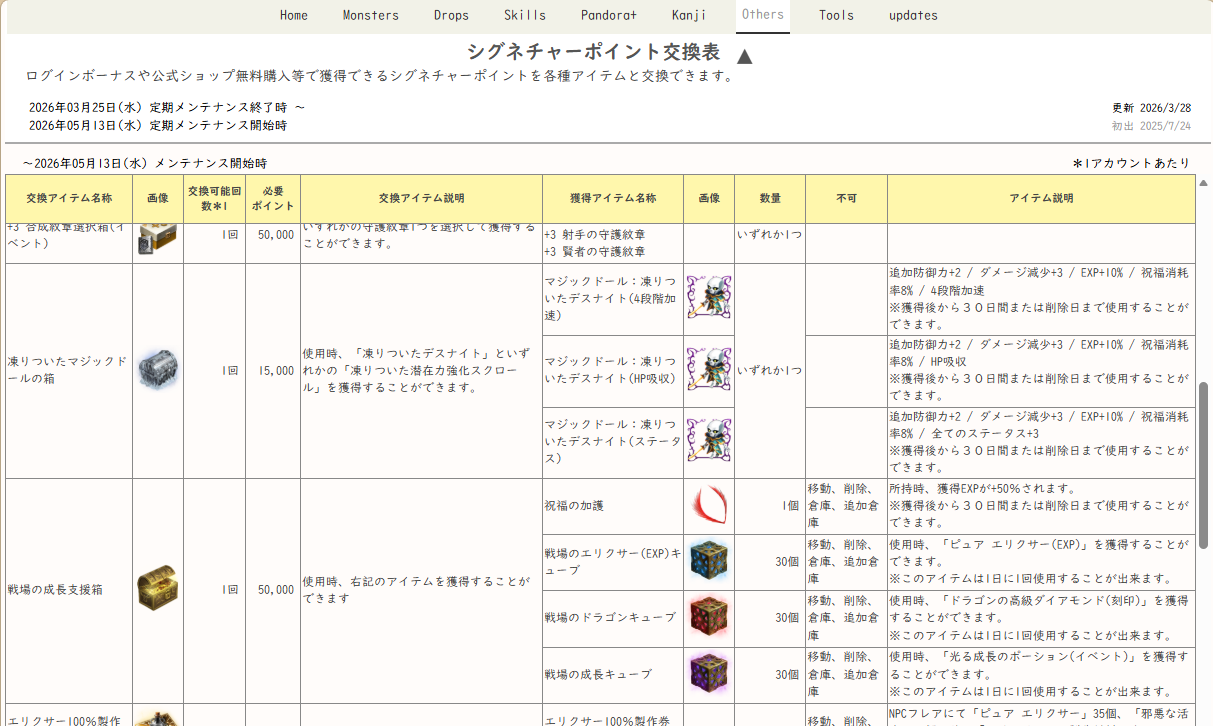The height and width of the screenshot is (726, 1213).
Task: Collapse section via triangle beside シグネチャーポイント交換表
Action: pyautogui.click(x=745, y=56)
